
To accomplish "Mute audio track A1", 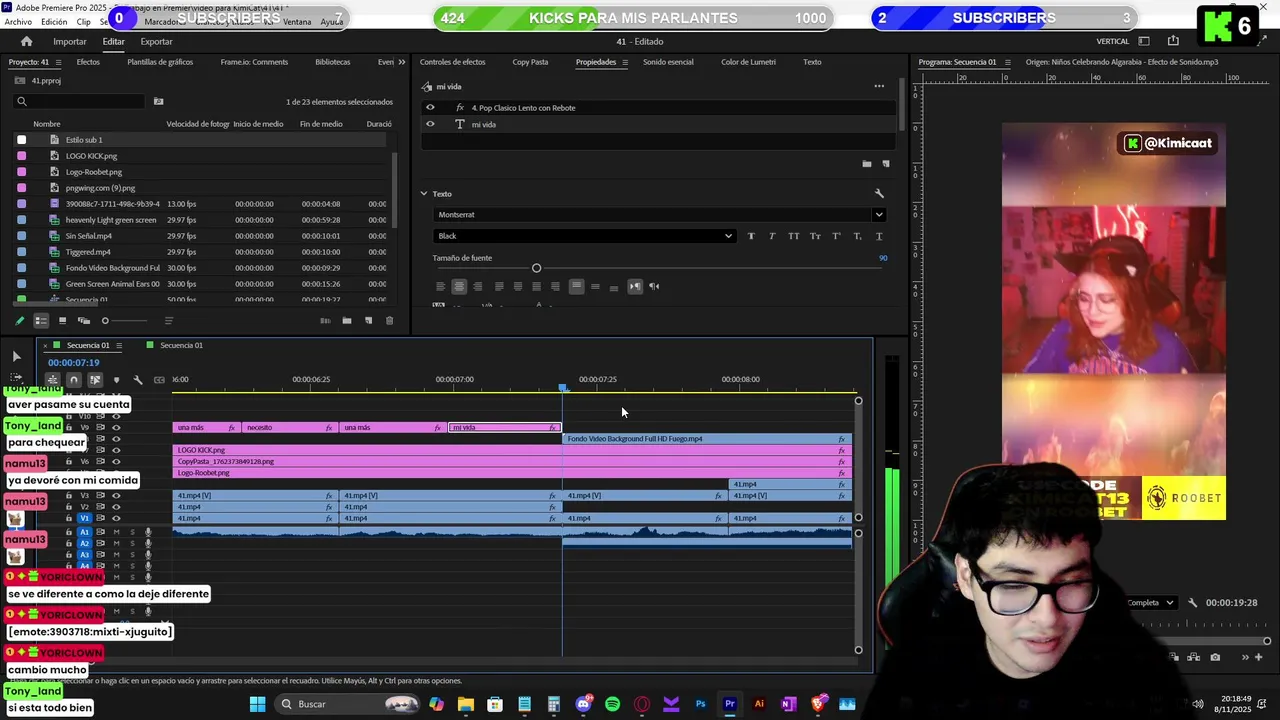I will pyautogui.click(x=116, y=532).
